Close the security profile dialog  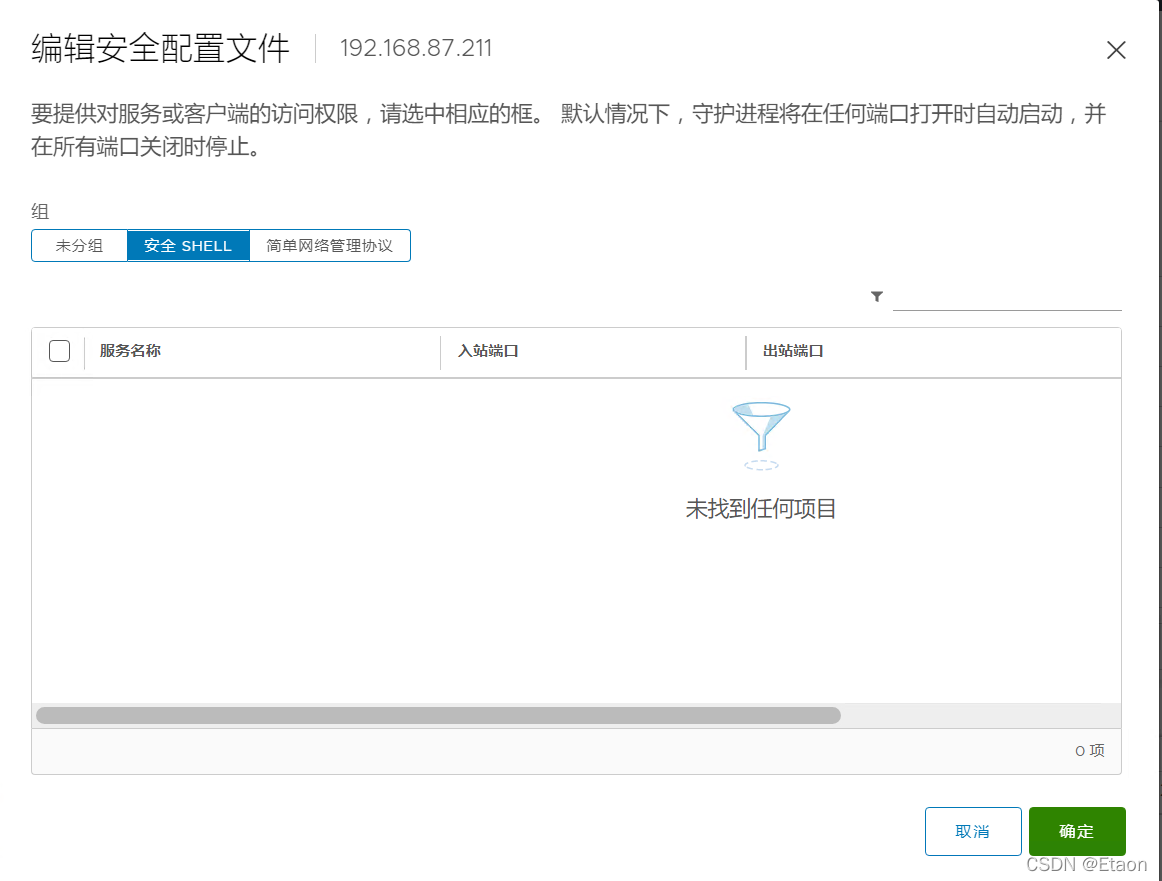1116,50
